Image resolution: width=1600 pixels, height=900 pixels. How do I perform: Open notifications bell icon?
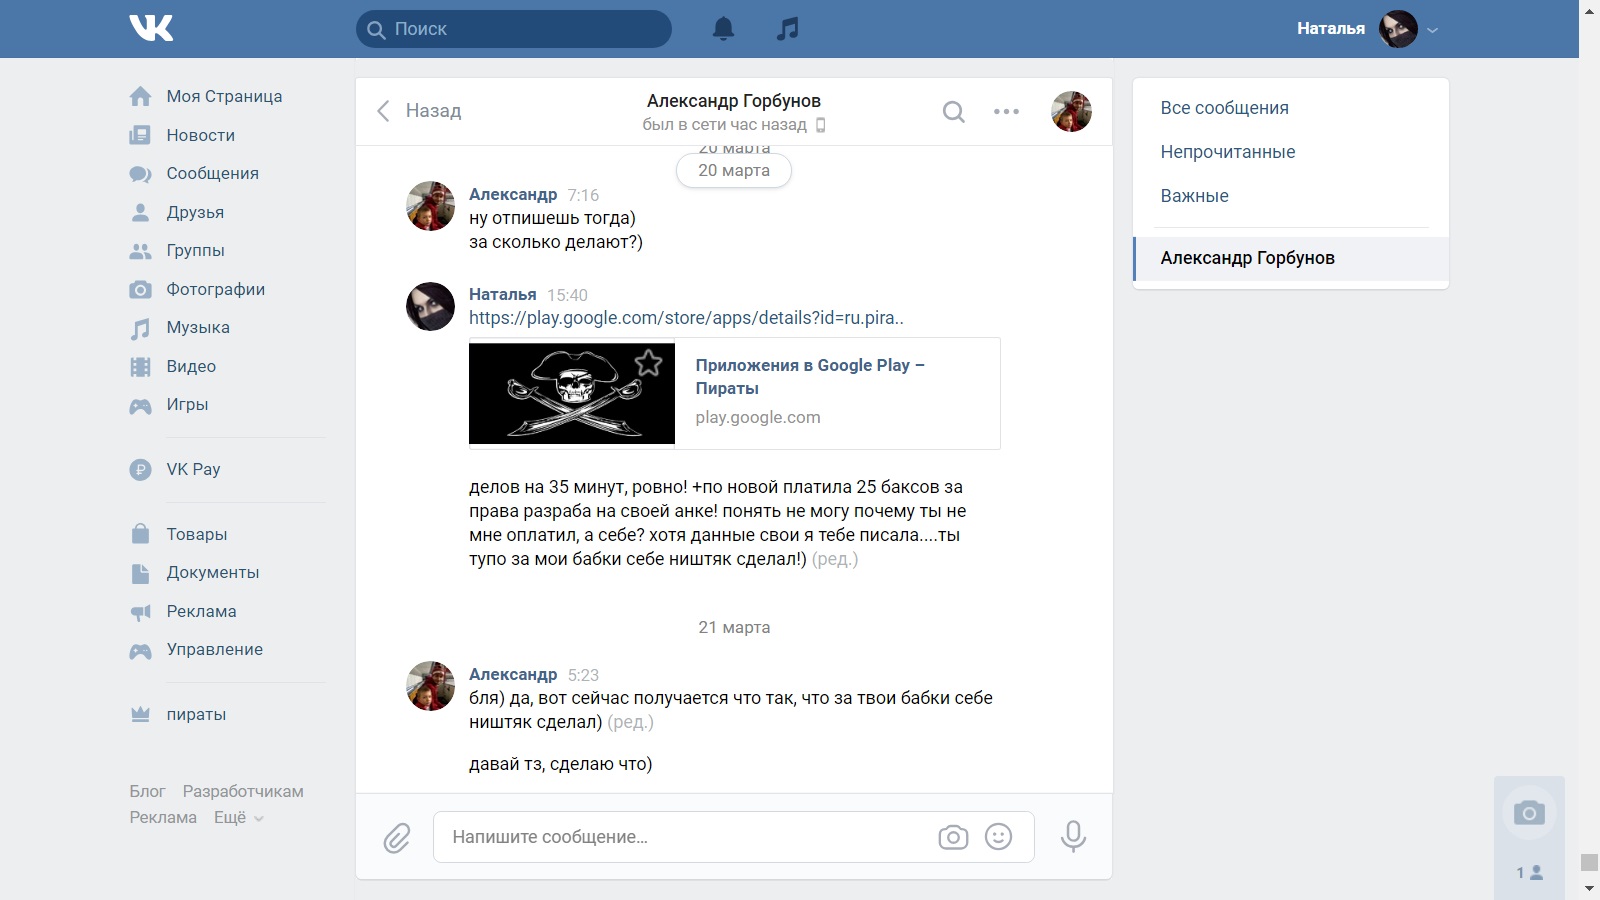point(723,29)
